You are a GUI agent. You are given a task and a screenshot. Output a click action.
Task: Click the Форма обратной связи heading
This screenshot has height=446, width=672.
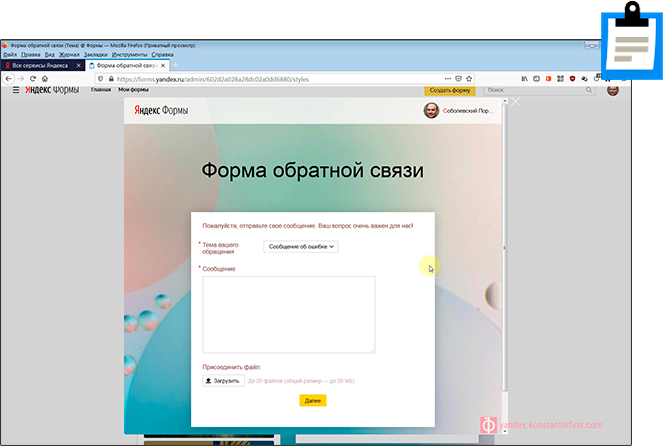(312, 171)
